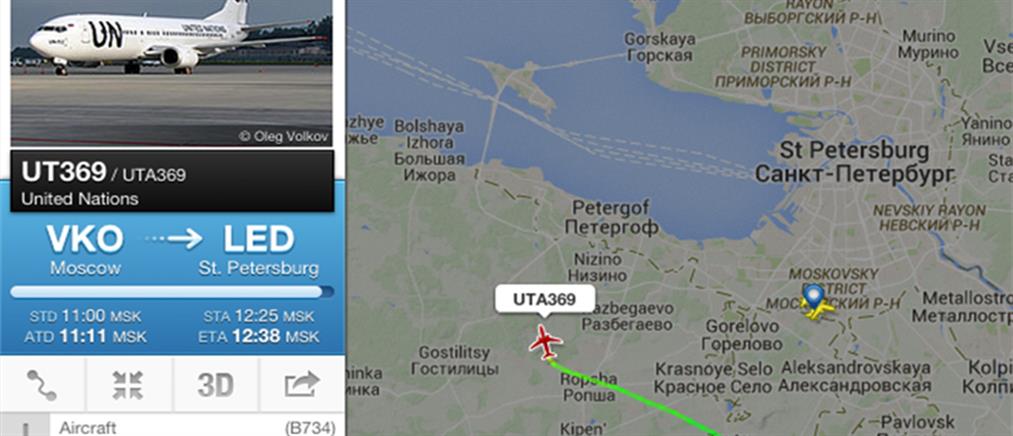This screenshot has width=1013, height=436.
Task: Click the flight progress bar
Action: click(x=172, y=292)
